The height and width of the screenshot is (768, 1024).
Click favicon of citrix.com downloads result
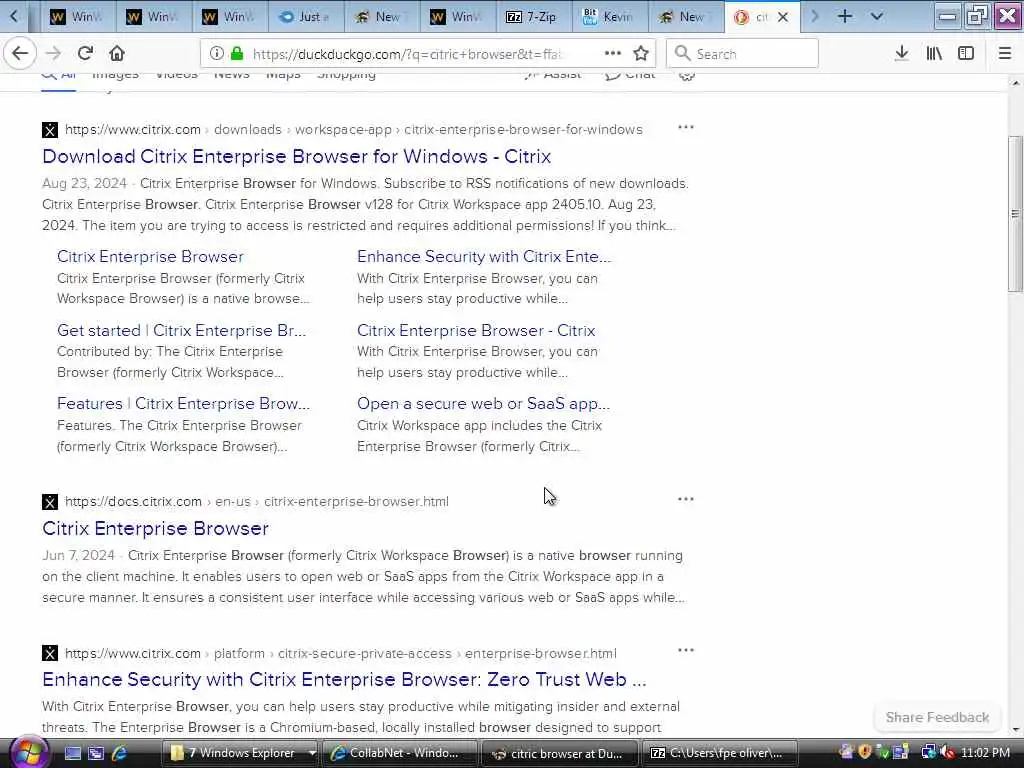(50, 130)
